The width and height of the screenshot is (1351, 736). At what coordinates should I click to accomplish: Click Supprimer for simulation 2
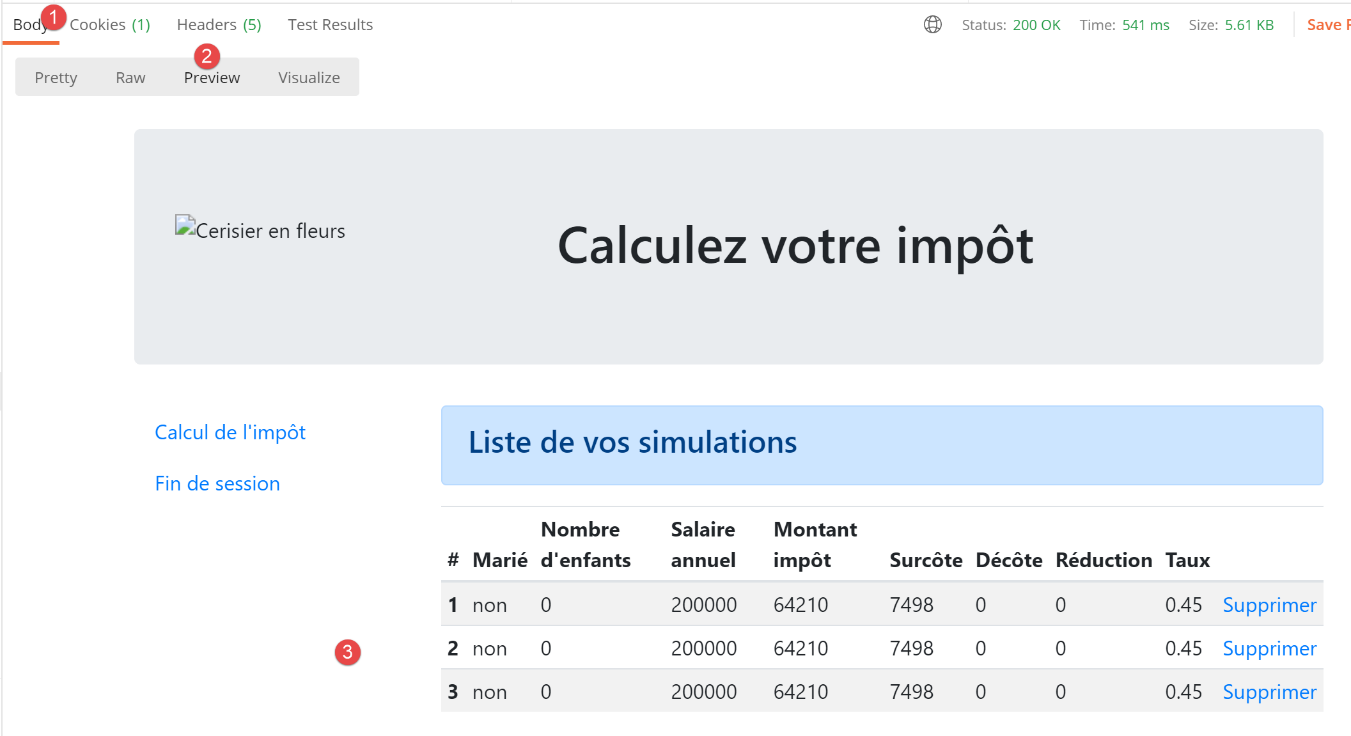(1269, 649)
